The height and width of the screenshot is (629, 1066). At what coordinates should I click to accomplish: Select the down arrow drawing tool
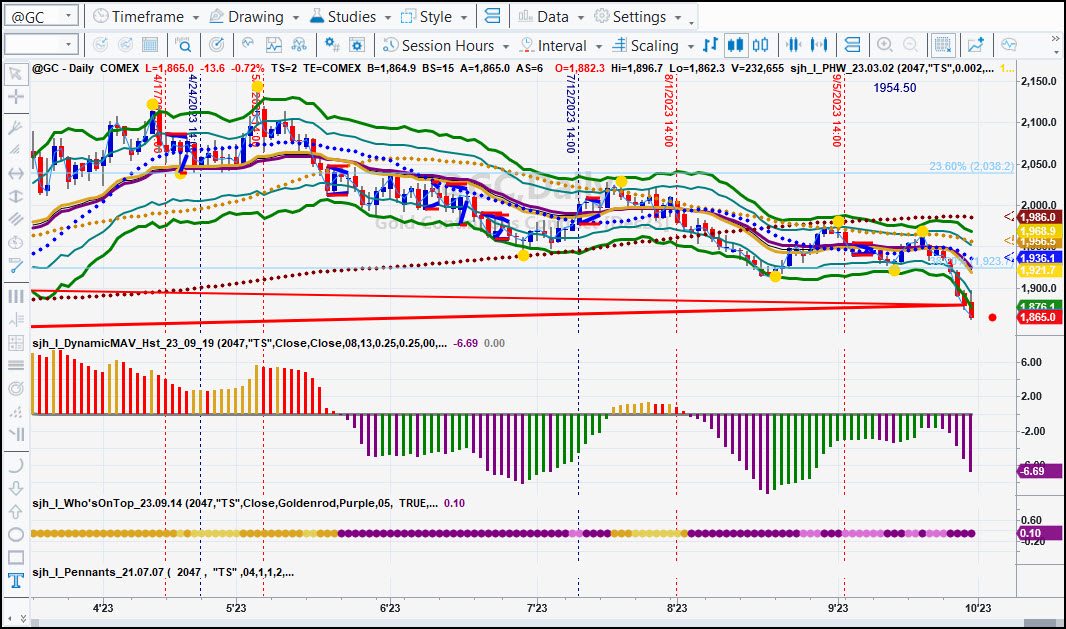(16, 488)
